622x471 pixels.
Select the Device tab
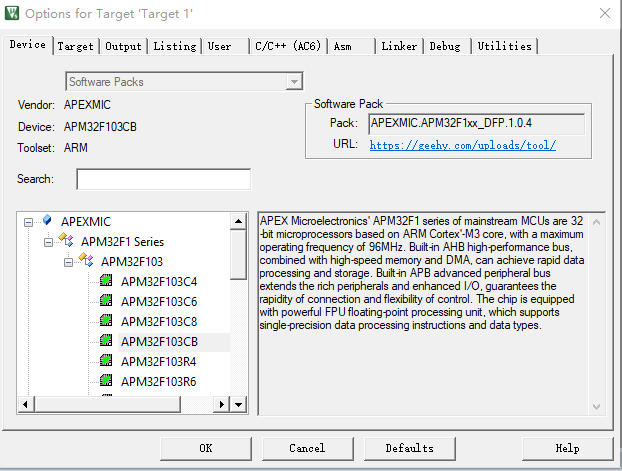pyautogui.click(x=28, y=44)
